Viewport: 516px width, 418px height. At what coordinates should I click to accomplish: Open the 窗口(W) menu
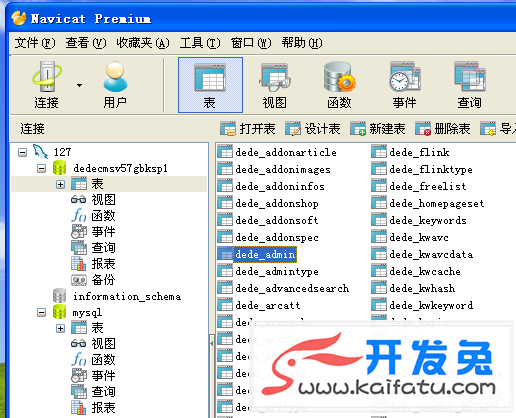pyautogui.click(x=251, y=43)
